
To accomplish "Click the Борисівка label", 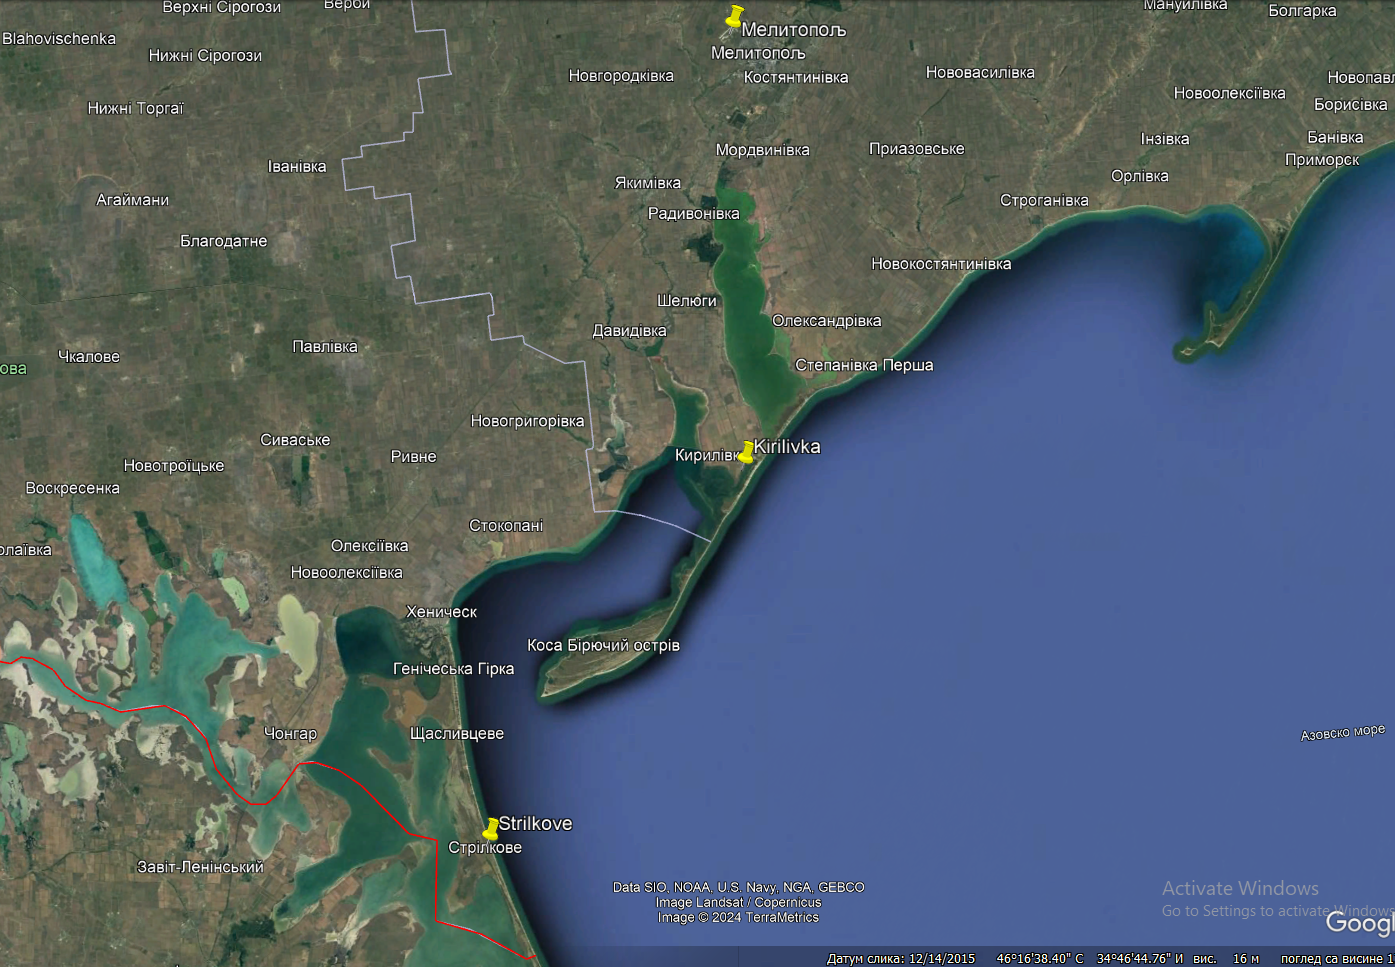I will coord(1351,104).
